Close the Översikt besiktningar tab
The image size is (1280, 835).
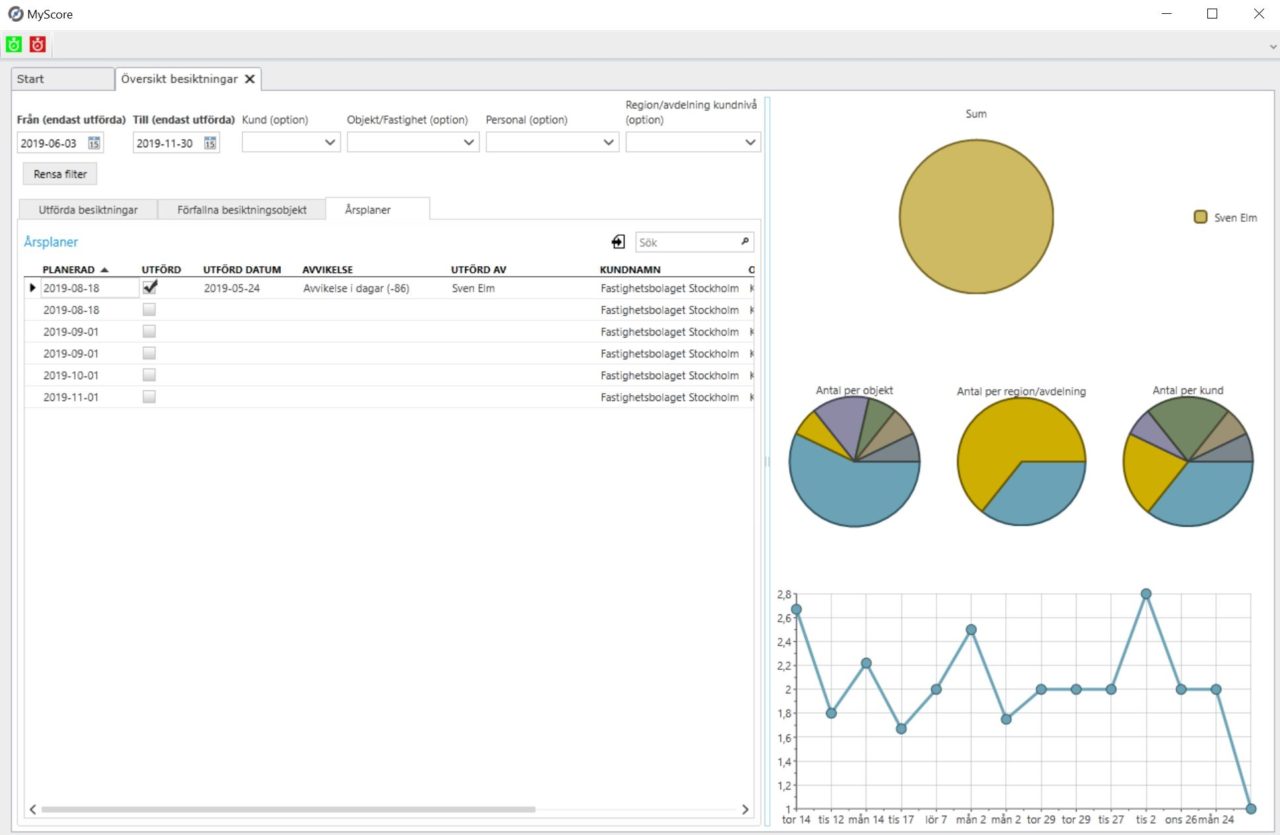click(x=250, y=79)
